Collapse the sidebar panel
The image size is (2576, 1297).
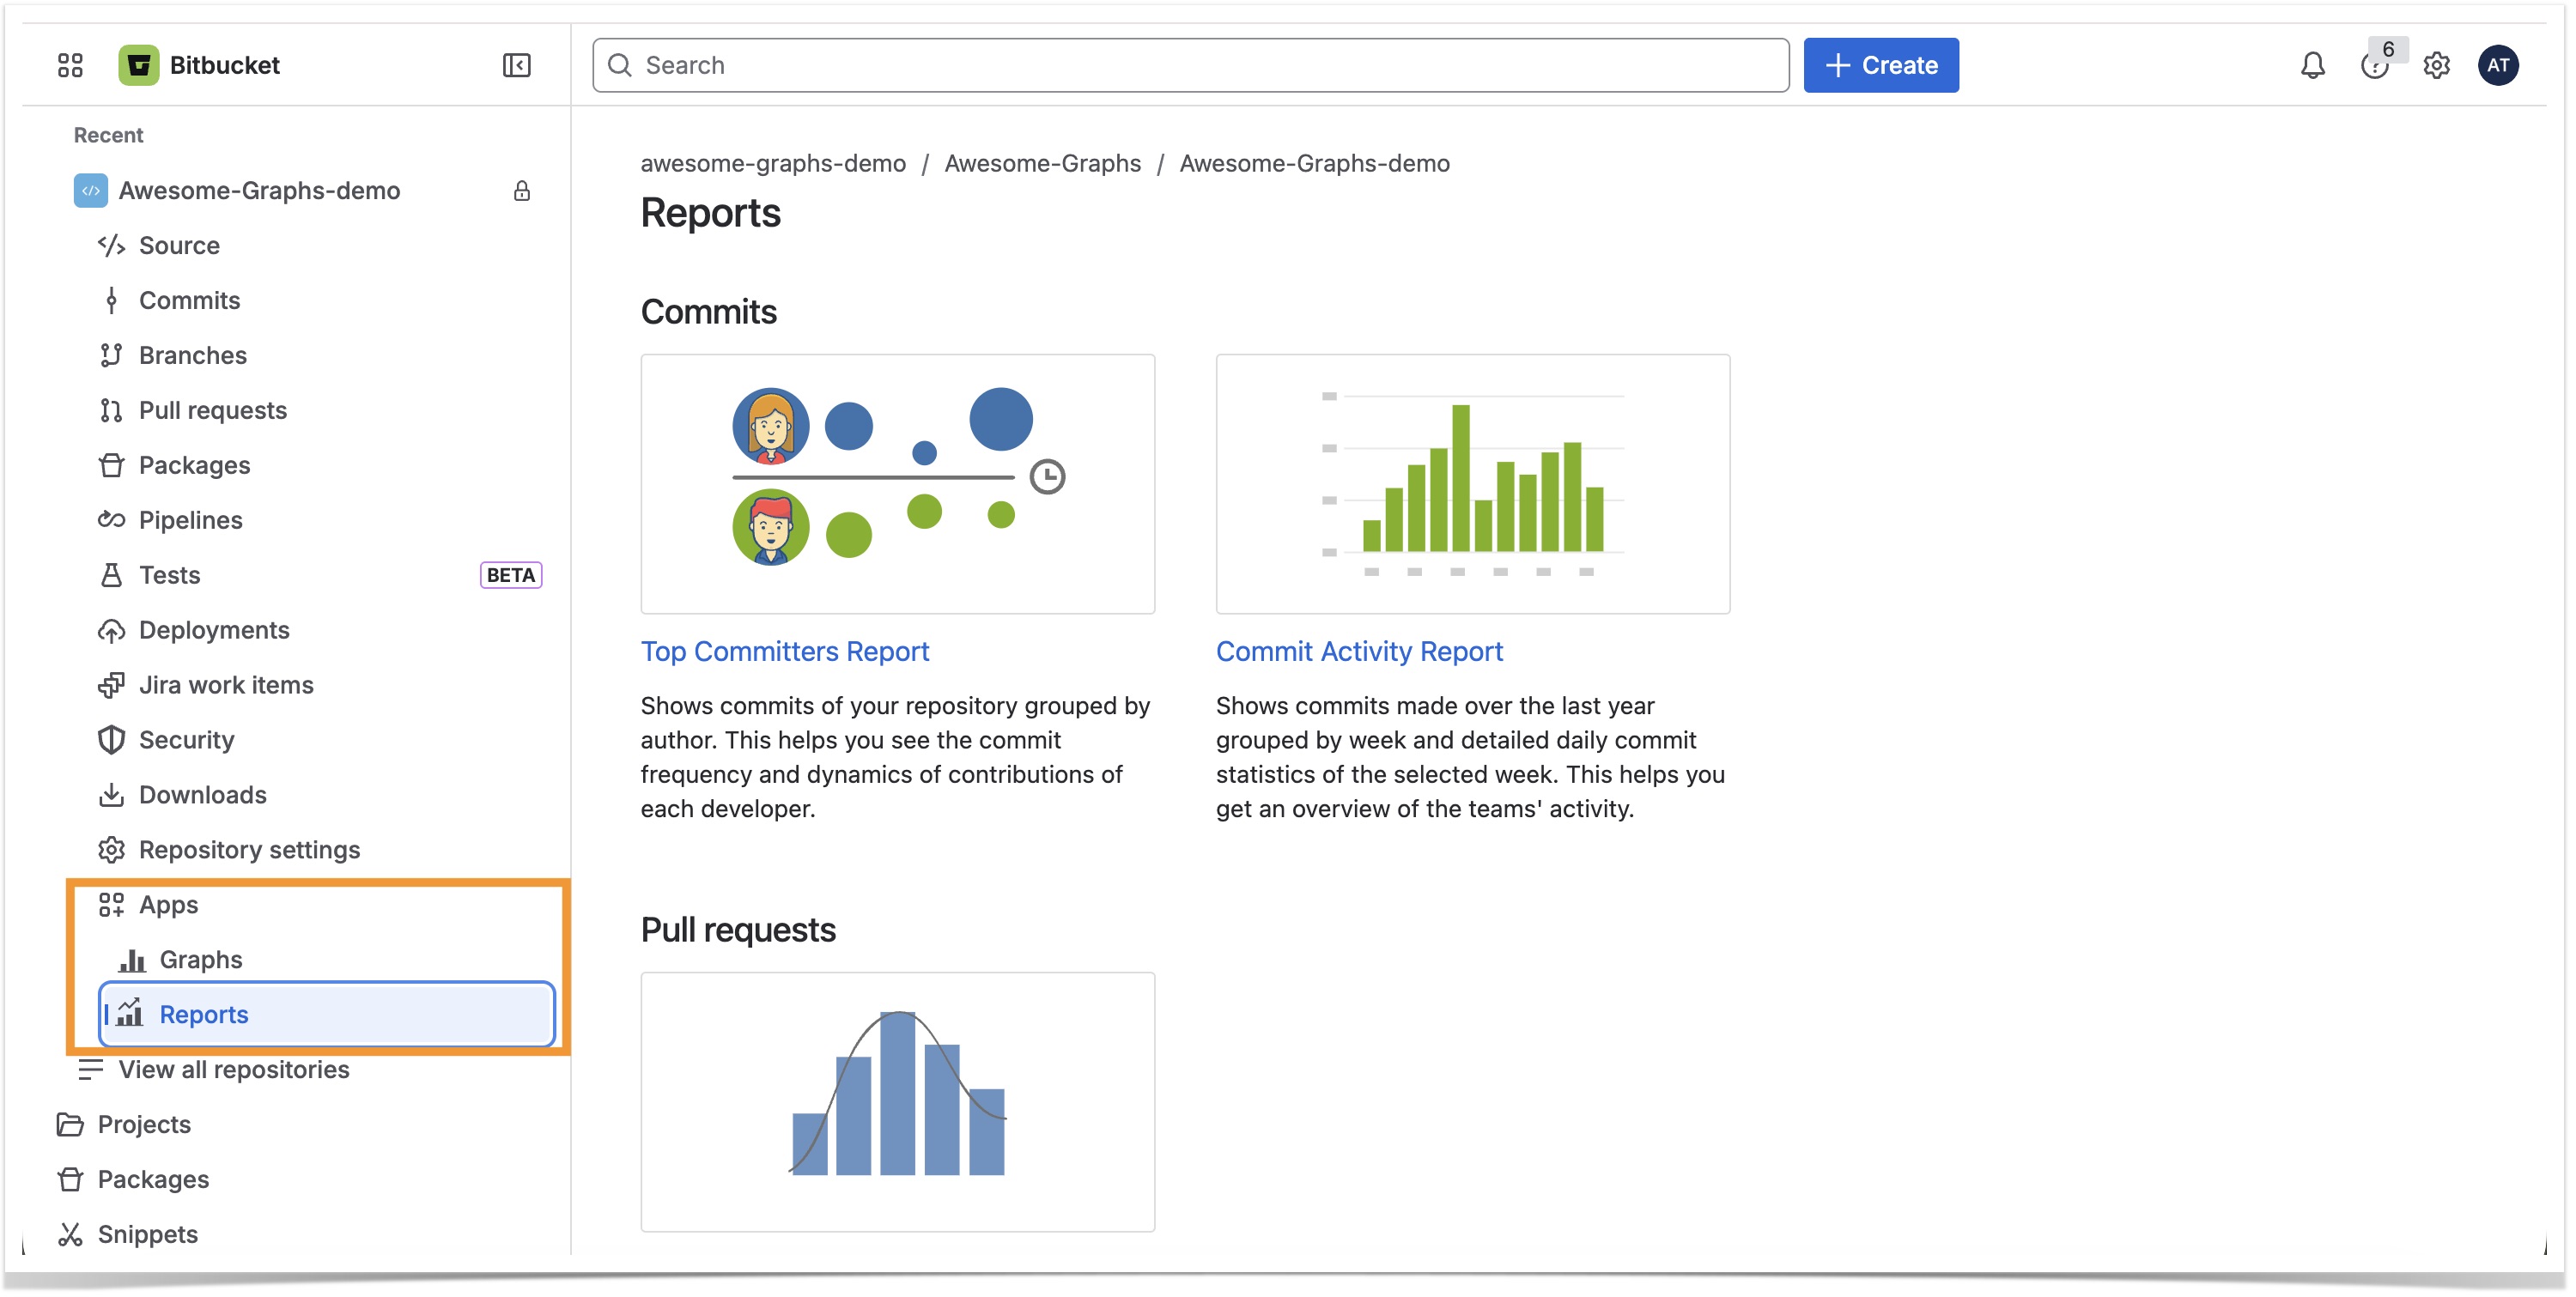click(x=516, y=65)
